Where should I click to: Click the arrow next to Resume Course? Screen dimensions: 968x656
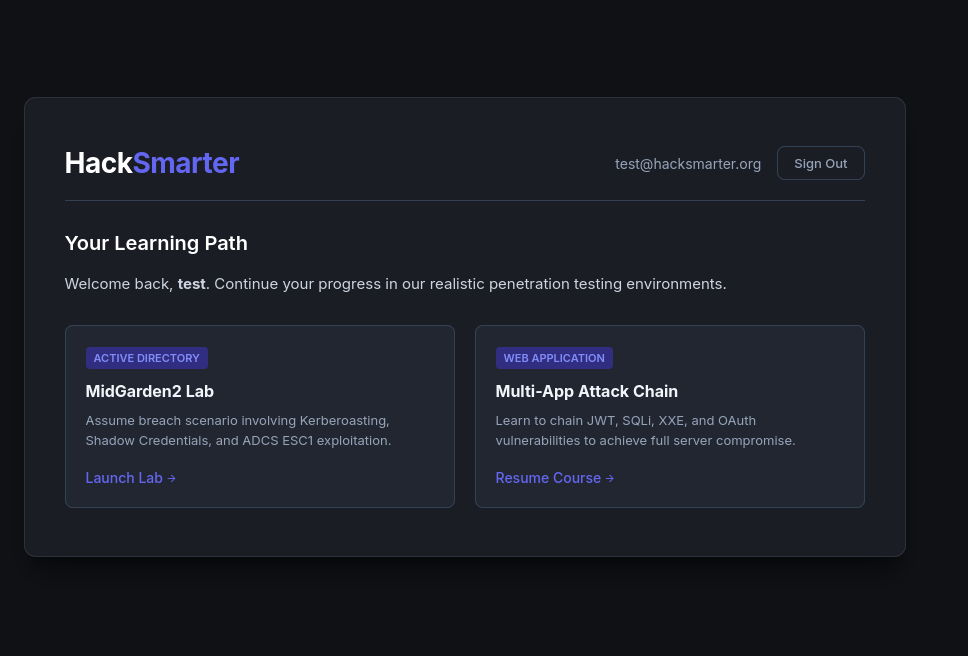pos(610,478)
